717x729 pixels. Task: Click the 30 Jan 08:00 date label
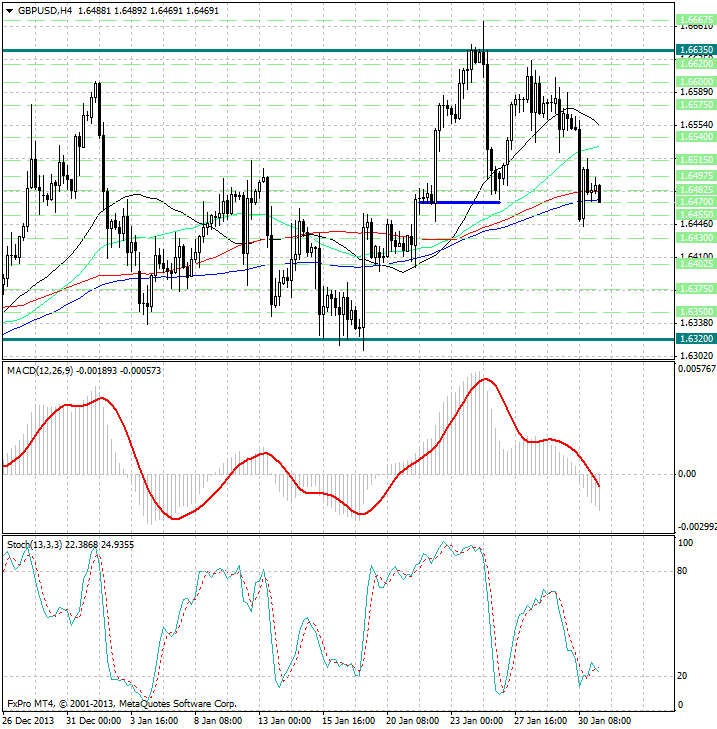[x=605, y=720]
